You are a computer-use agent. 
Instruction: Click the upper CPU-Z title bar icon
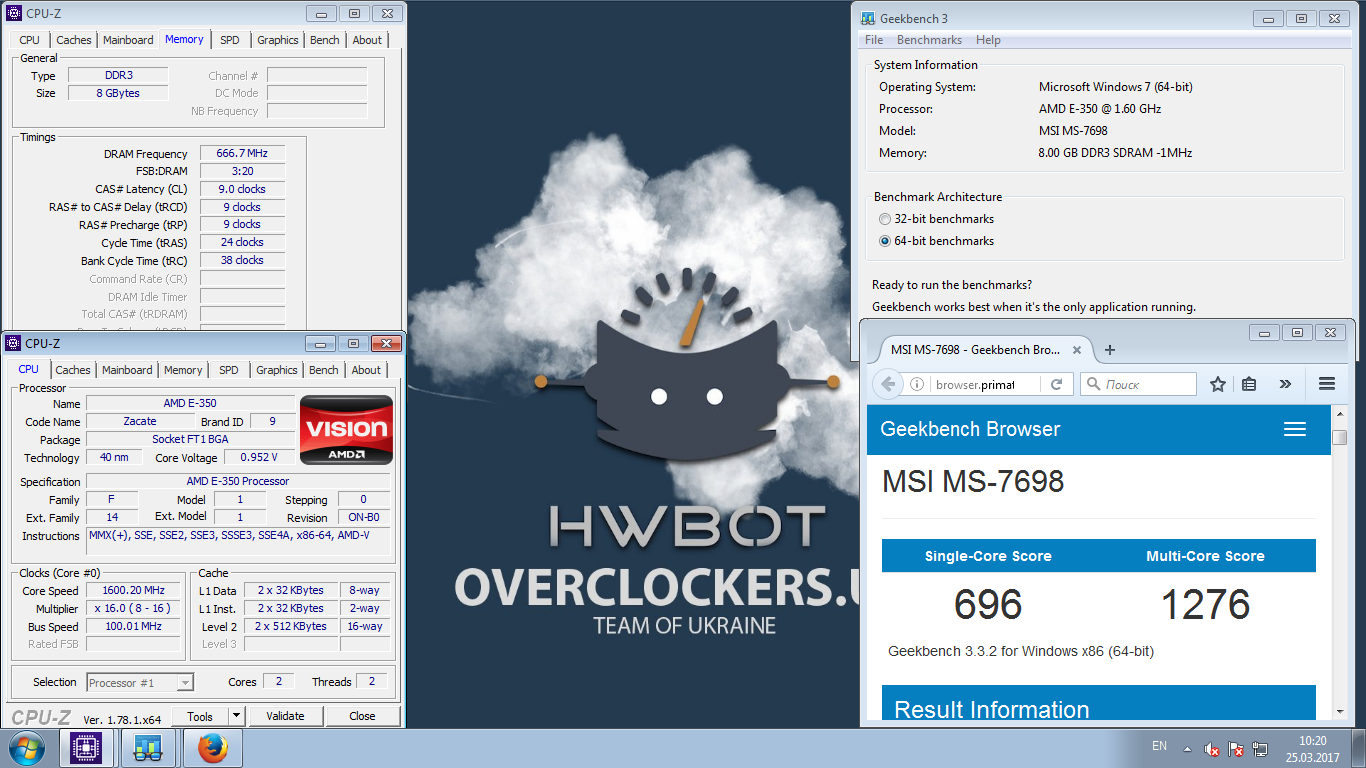pos(14,13)
